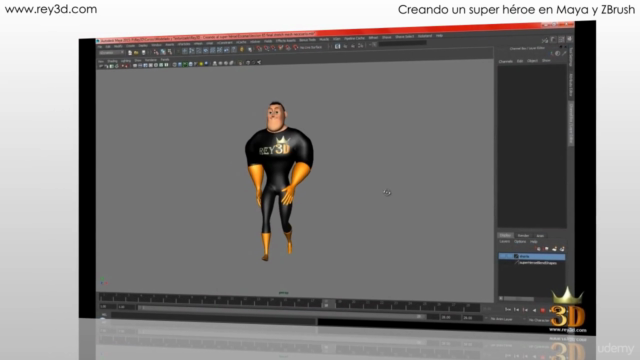
Task: Click the status line text input field
Action: pos(403,43)
